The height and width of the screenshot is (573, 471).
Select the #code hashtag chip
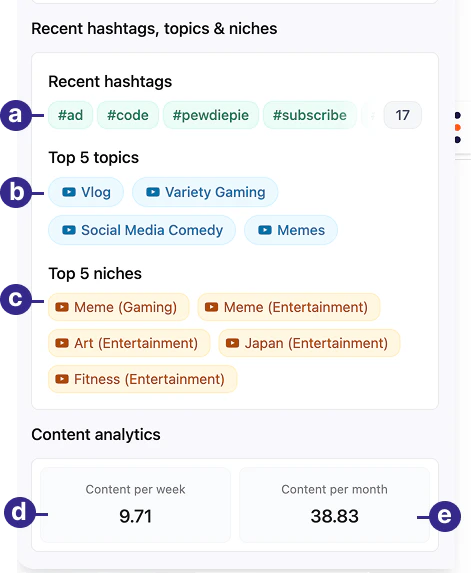coord(128,115)
